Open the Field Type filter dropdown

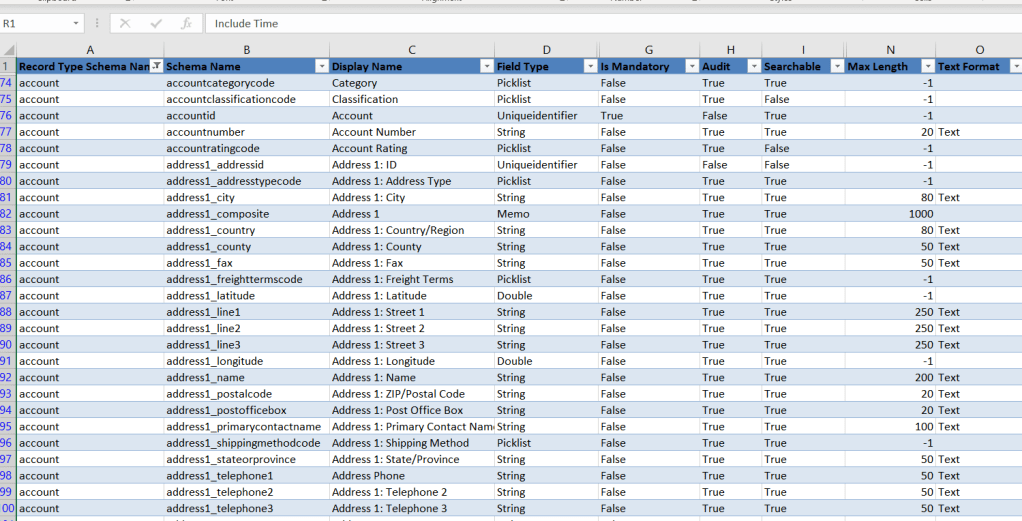pyautogui.click(x=589, y=66)
